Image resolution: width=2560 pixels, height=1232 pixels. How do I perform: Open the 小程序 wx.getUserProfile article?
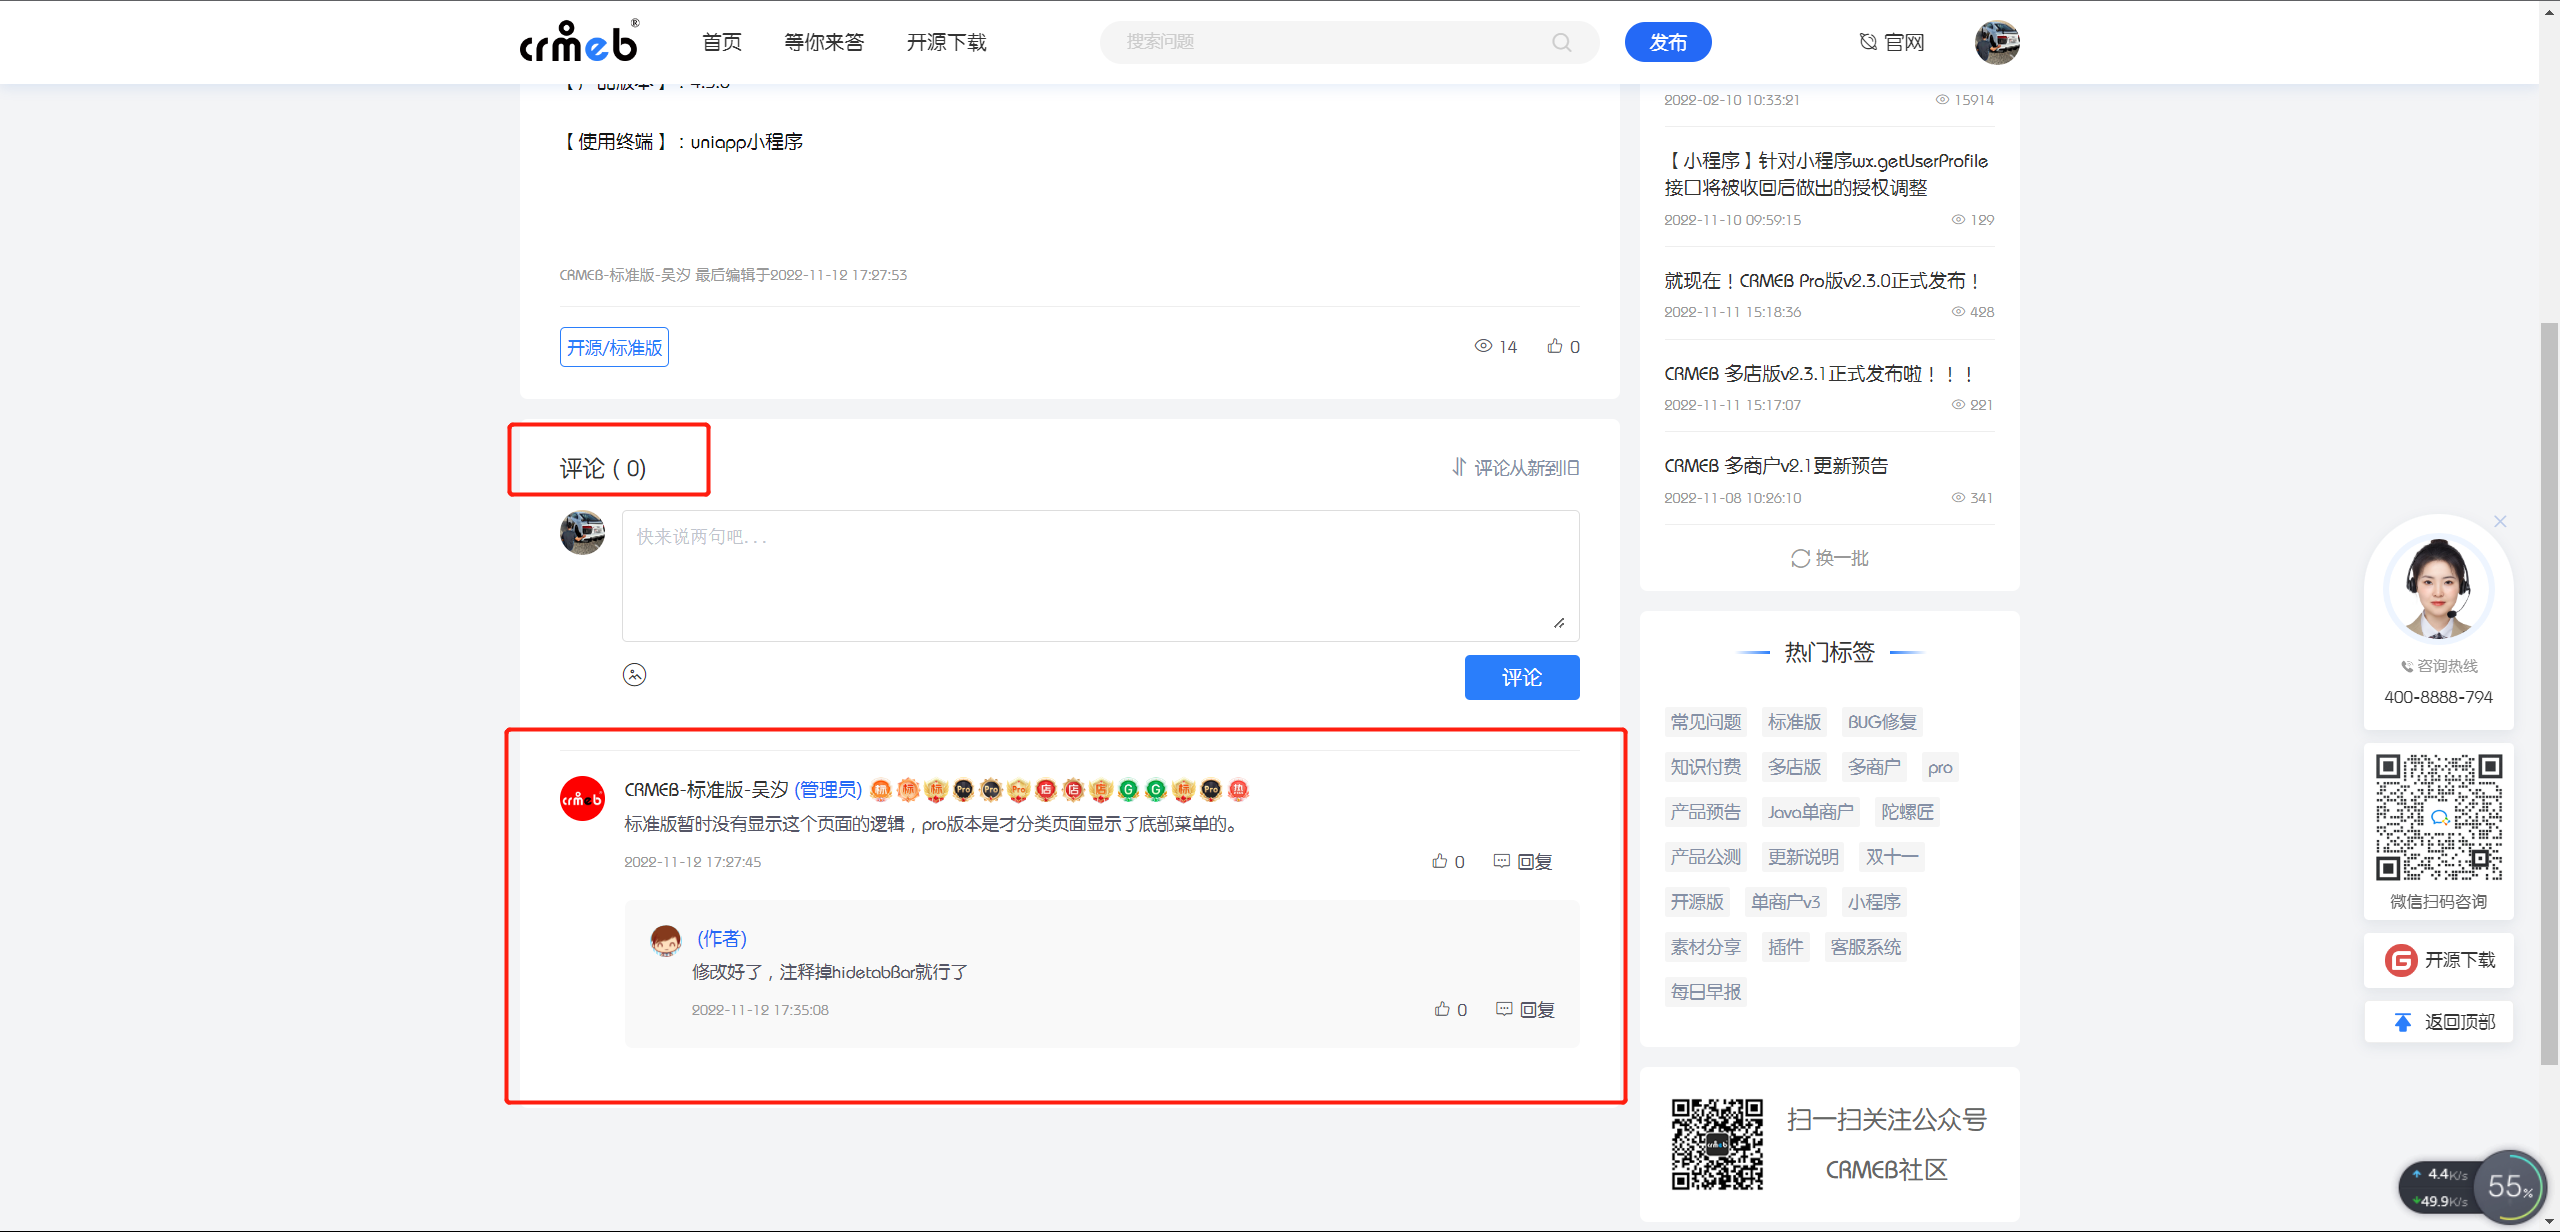[1826, 174]
